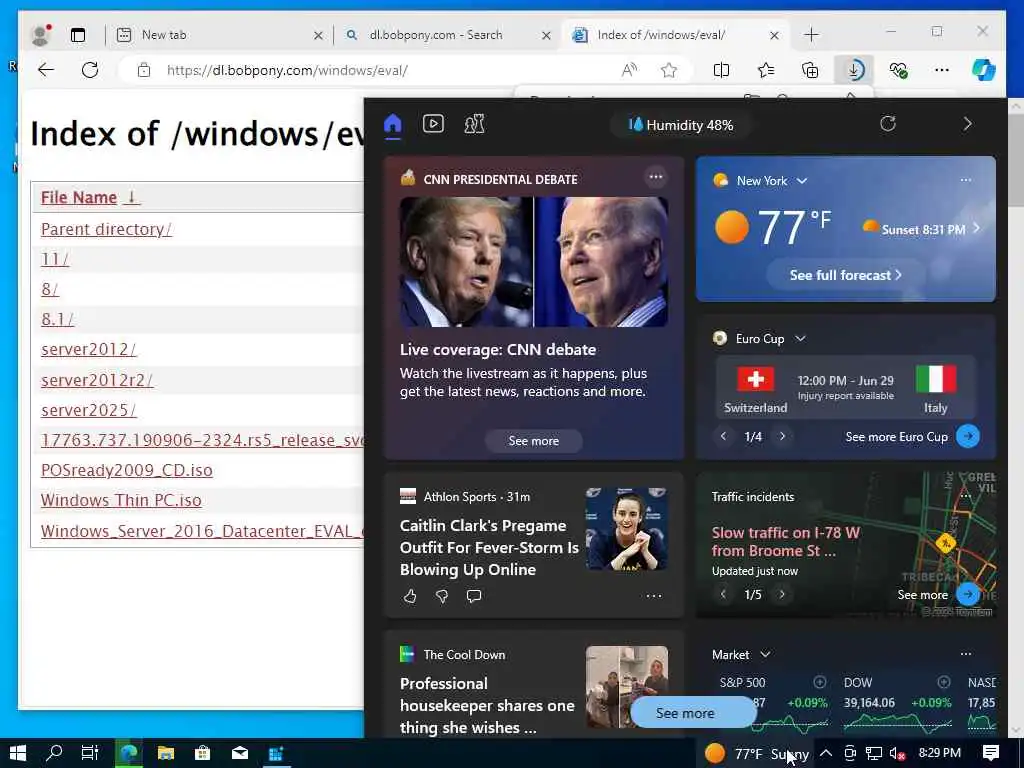Dislike the Caitlin Clark article
Image resolution: width=1024 pixels, height=768 pixels.
click(442, 596)
